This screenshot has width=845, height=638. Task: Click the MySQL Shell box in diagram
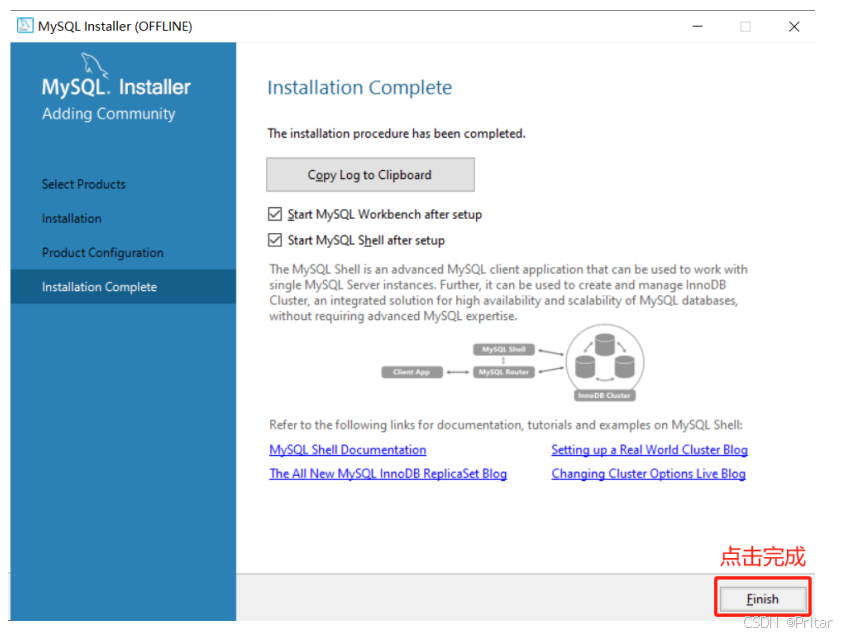coord(504,350)
